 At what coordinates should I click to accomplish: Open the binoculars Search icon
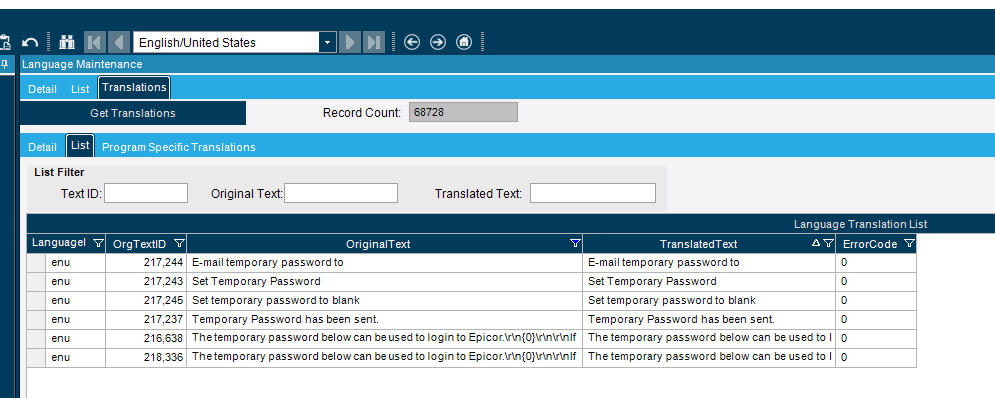(67, 43)
